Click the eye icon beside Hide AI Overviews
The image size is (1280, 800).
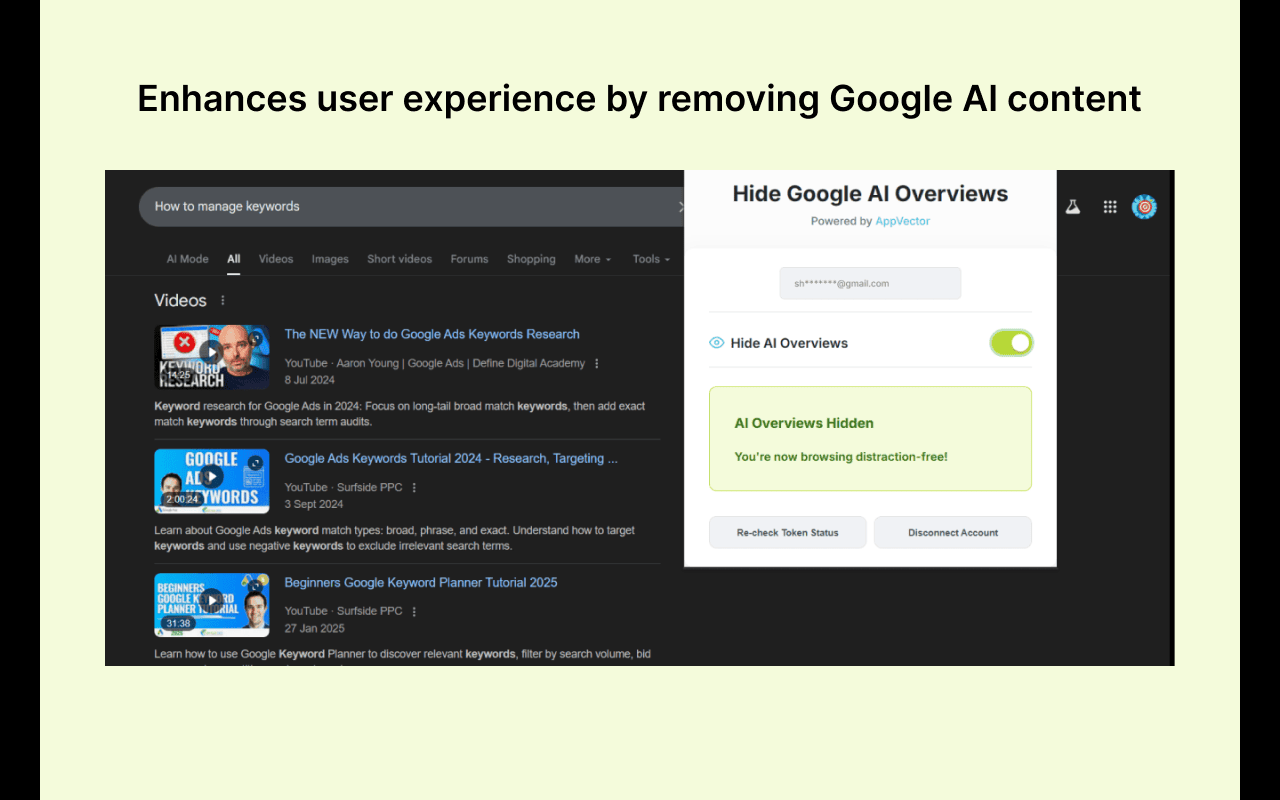[x=716, y=343]
